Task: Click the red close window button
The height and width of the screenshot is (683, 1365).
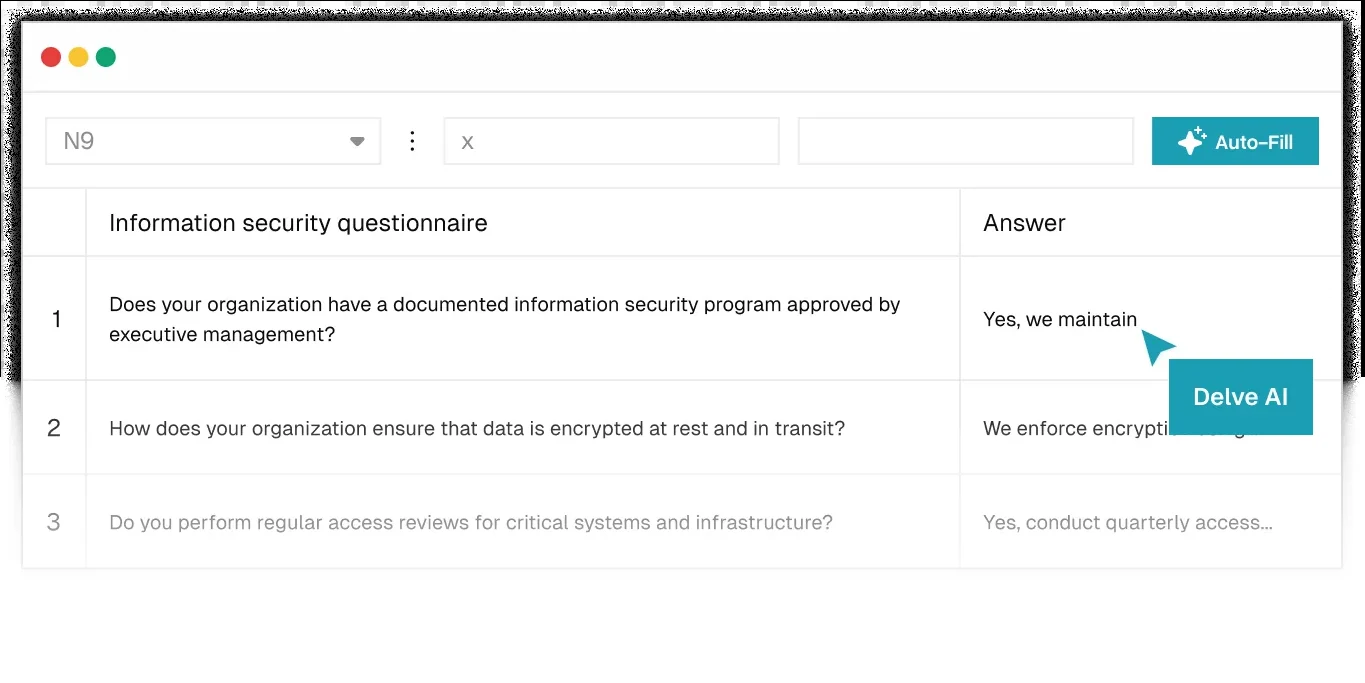Action: tap(51, 57)
